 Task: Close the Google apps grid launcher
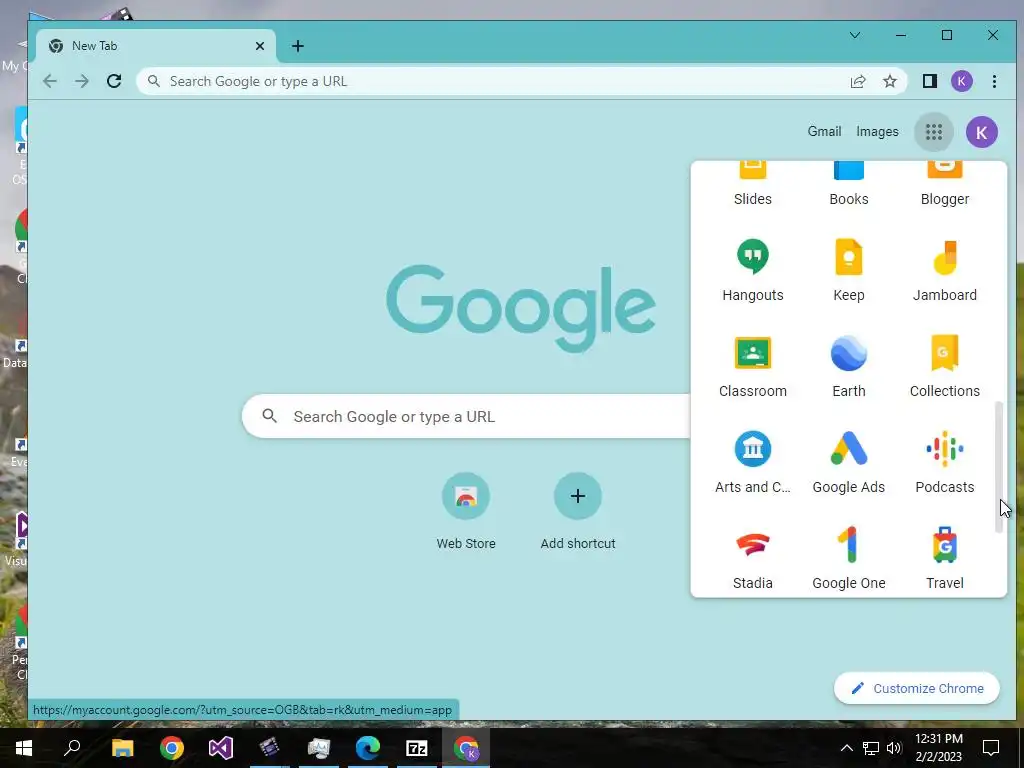[934, 132]
